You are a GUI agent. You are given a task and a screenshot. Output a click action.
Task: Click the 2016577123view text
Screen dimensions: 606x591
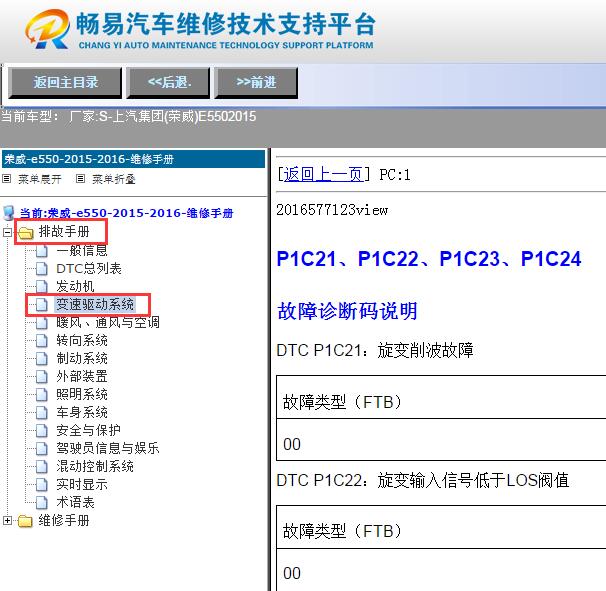[332, 210]
